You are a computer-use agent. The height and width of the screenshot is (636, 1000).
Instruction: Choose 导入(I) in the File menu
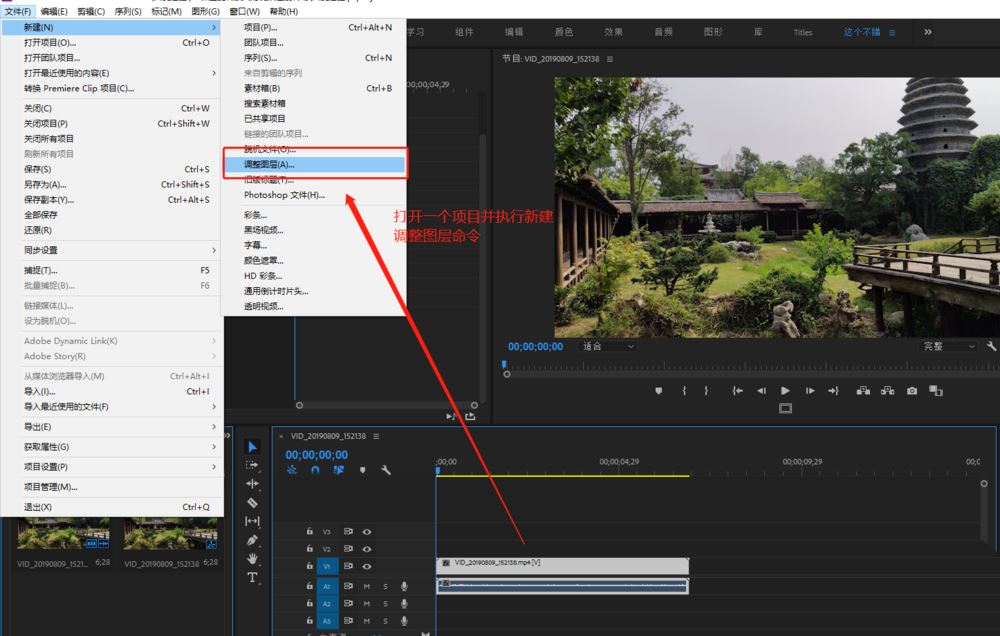[x=112, y=391]
